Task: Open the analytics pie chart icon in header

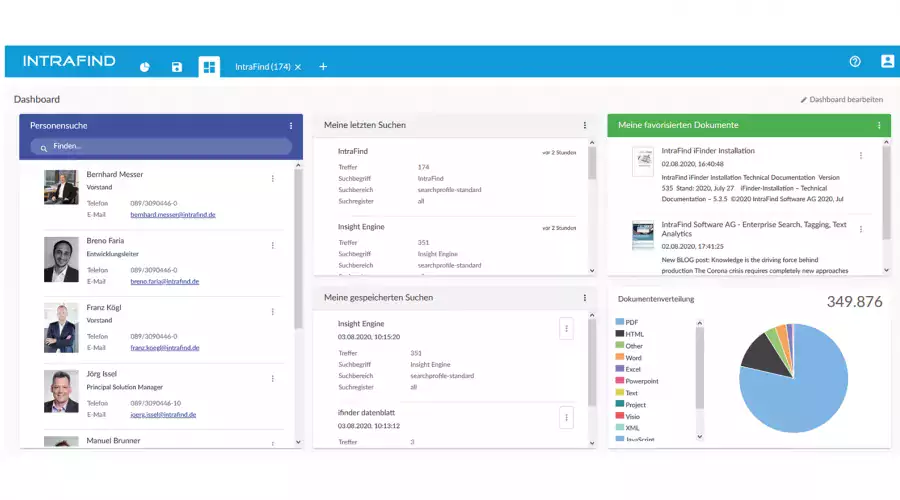Action: pyautogui.click(x=145, y=67)
